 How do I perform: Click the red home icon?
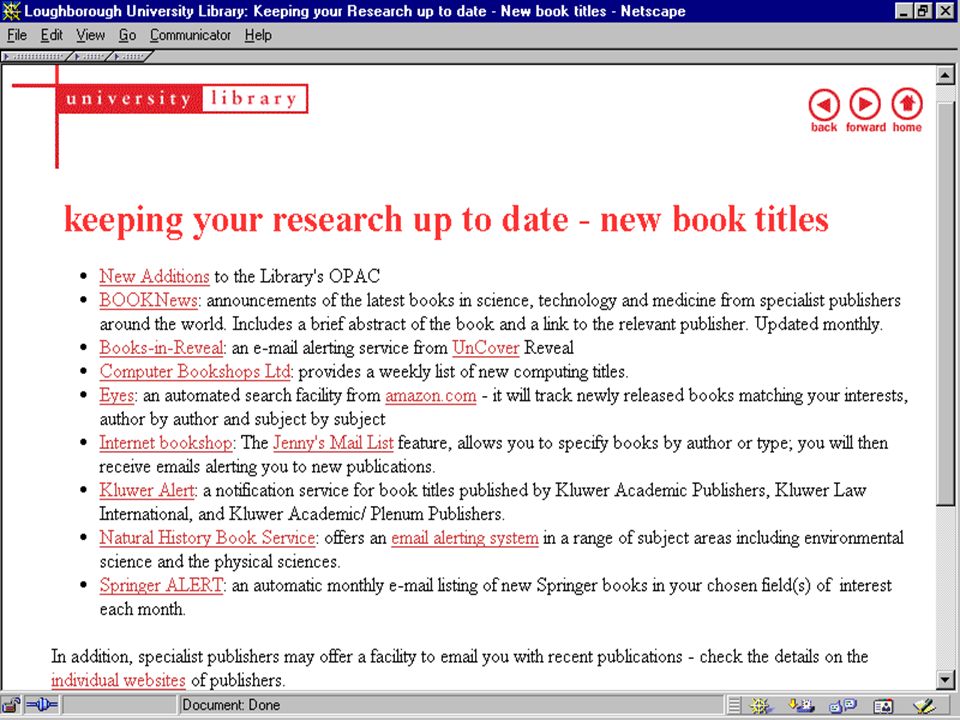(907, 105)
